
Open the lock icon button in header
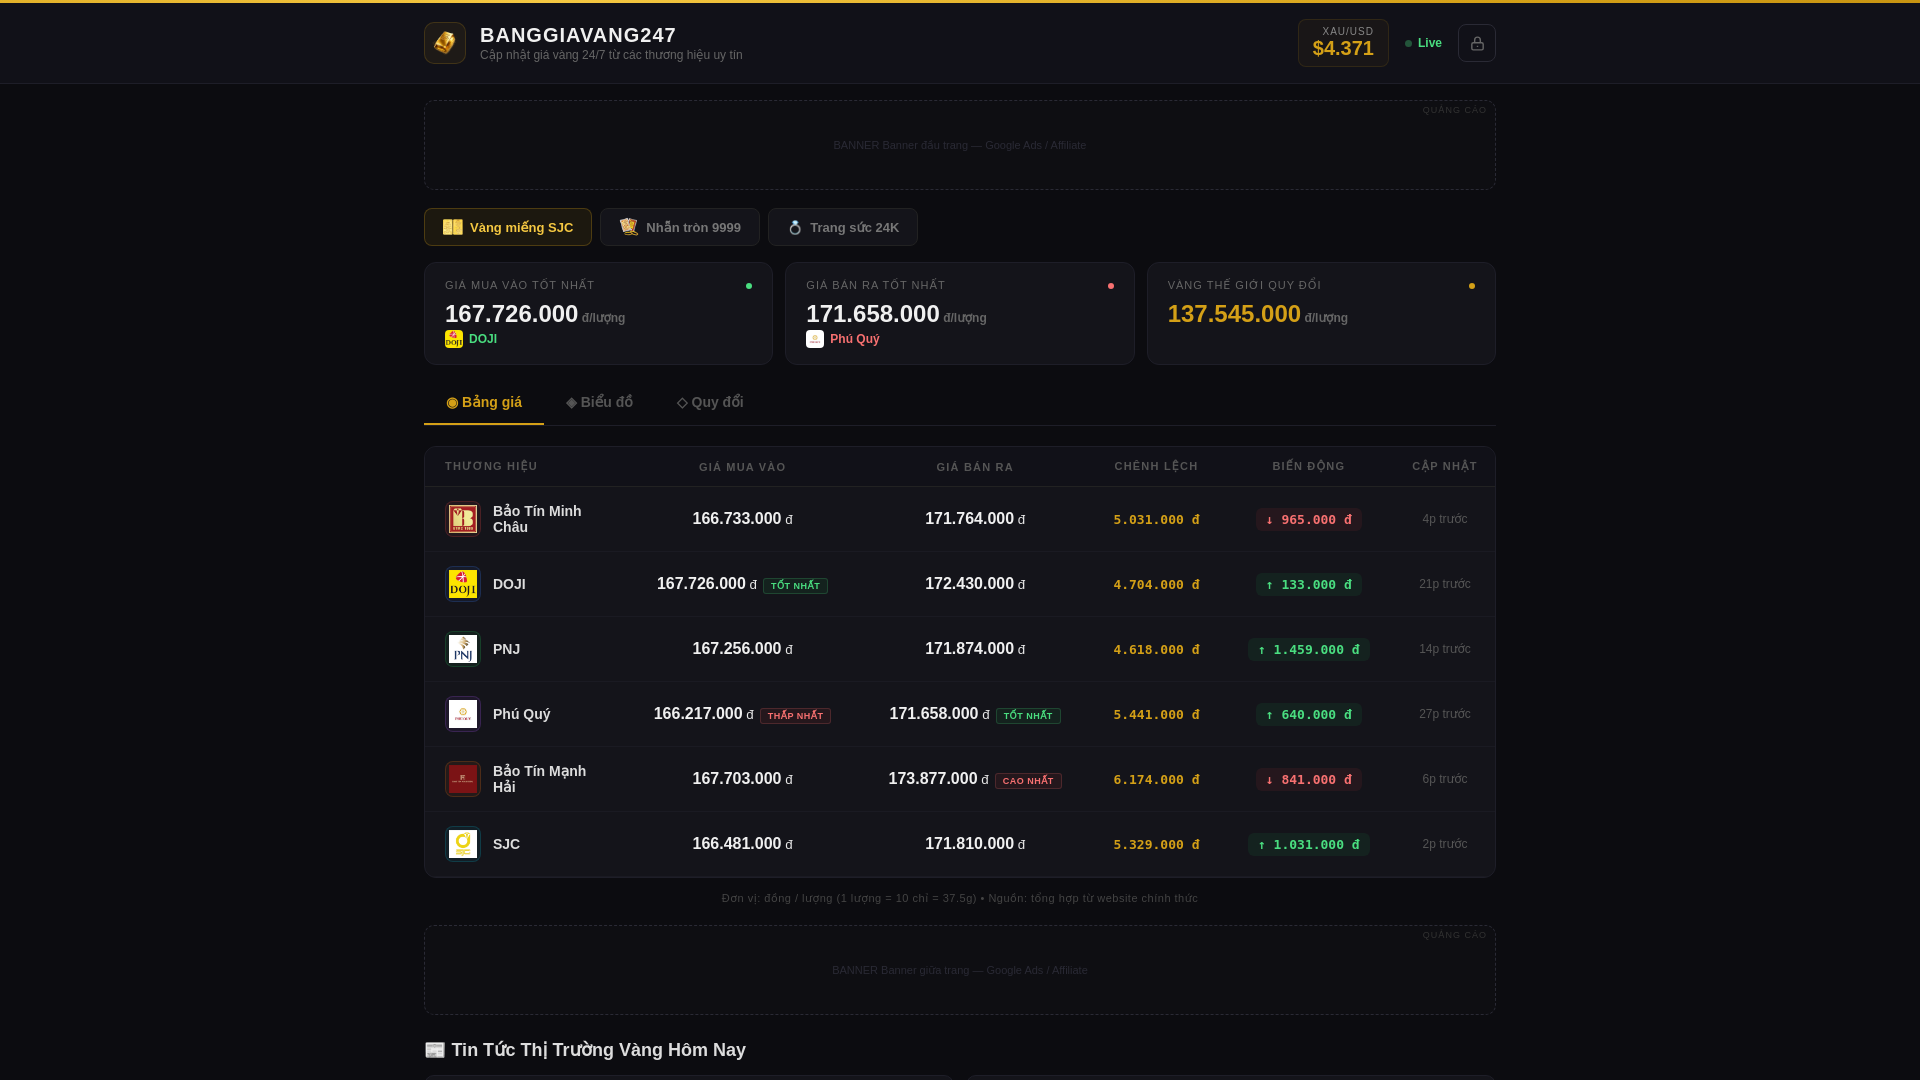[1477, 43]
